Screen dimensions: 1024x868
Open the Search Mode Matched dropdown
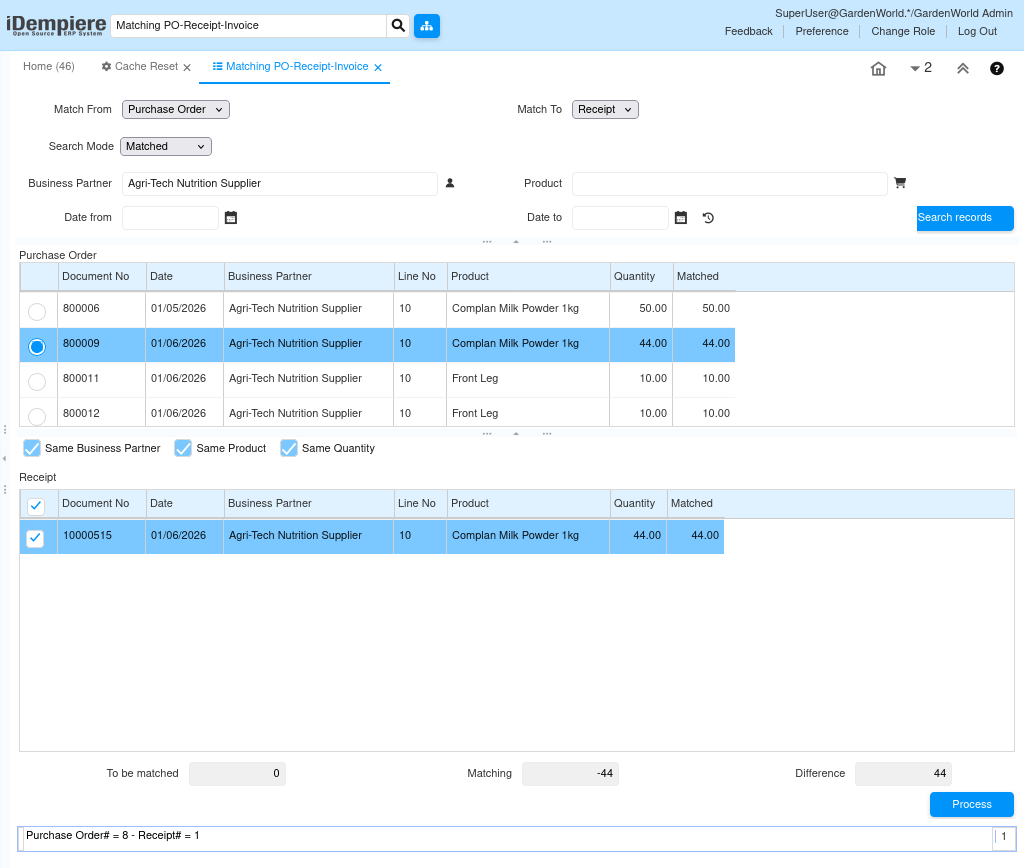[x=166, y=146]
